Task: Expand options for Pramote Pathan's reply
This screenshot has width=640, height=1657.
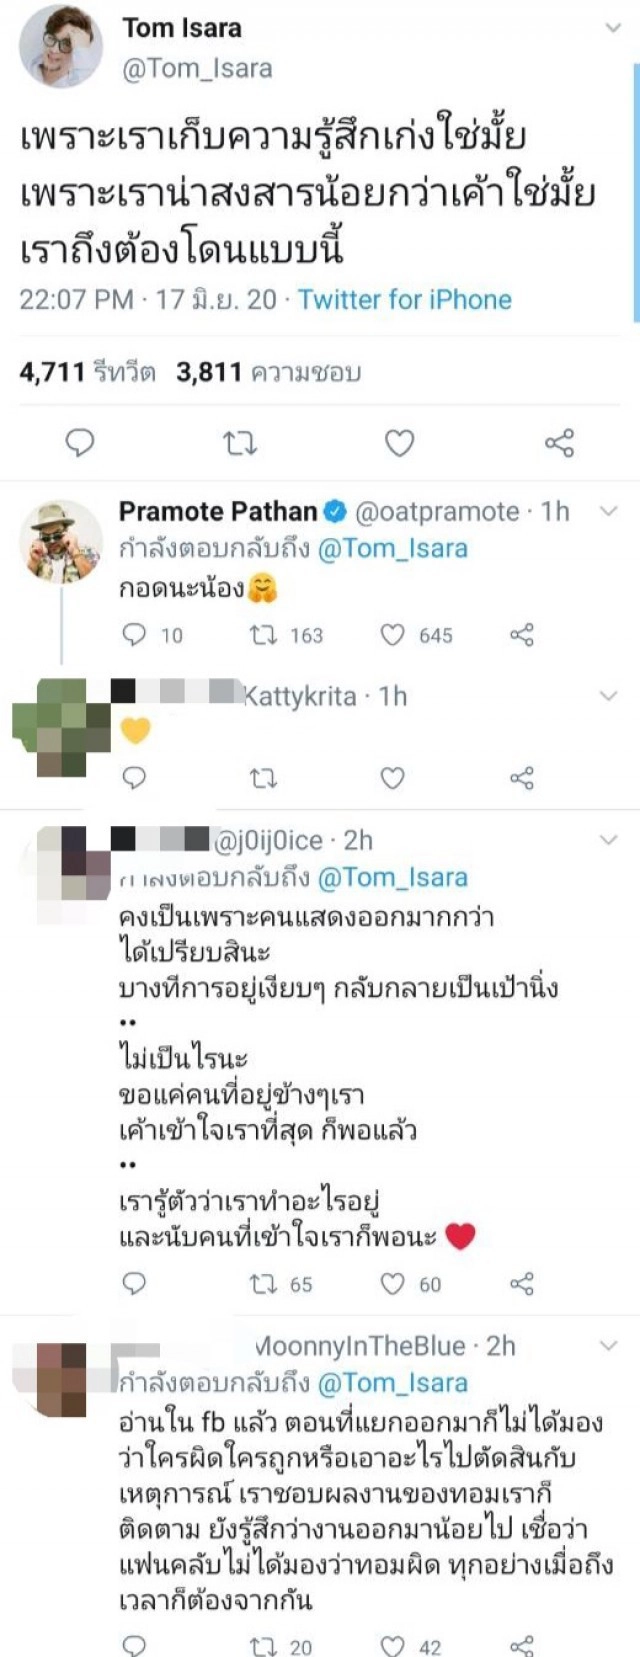Action: coord(608,512)
